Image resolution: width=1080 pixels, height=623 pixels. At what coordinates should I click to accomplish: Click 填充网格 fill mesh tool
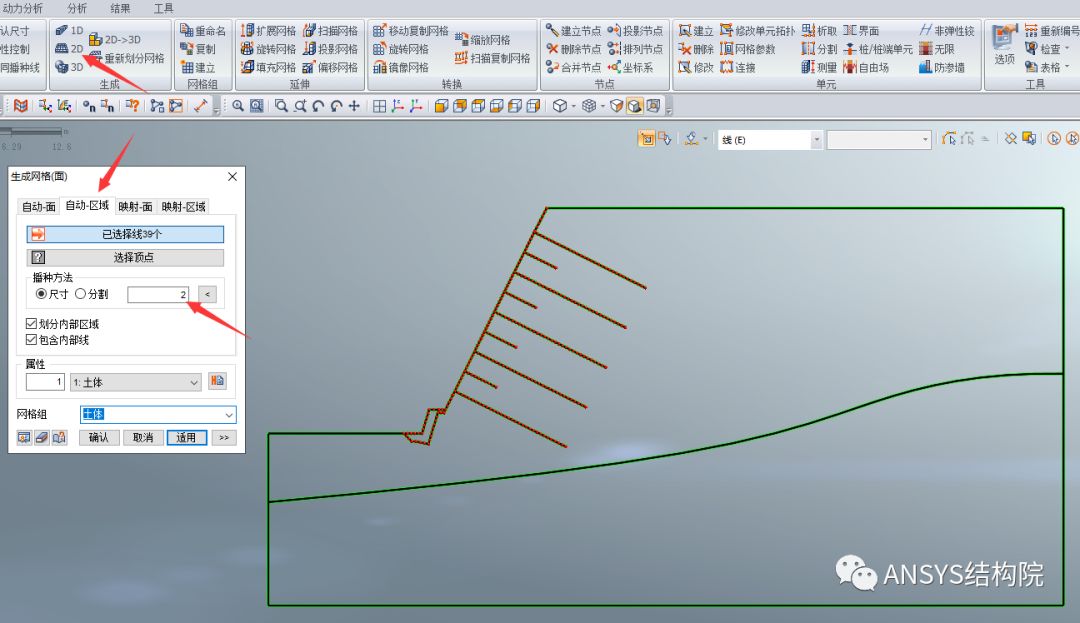pyautogui.click(x=268, y=67)
